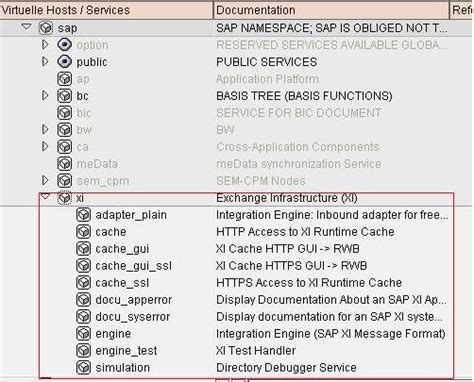474x382 pixels.
Task: Click the cache_ssl service icon
Action: (83, 283)
